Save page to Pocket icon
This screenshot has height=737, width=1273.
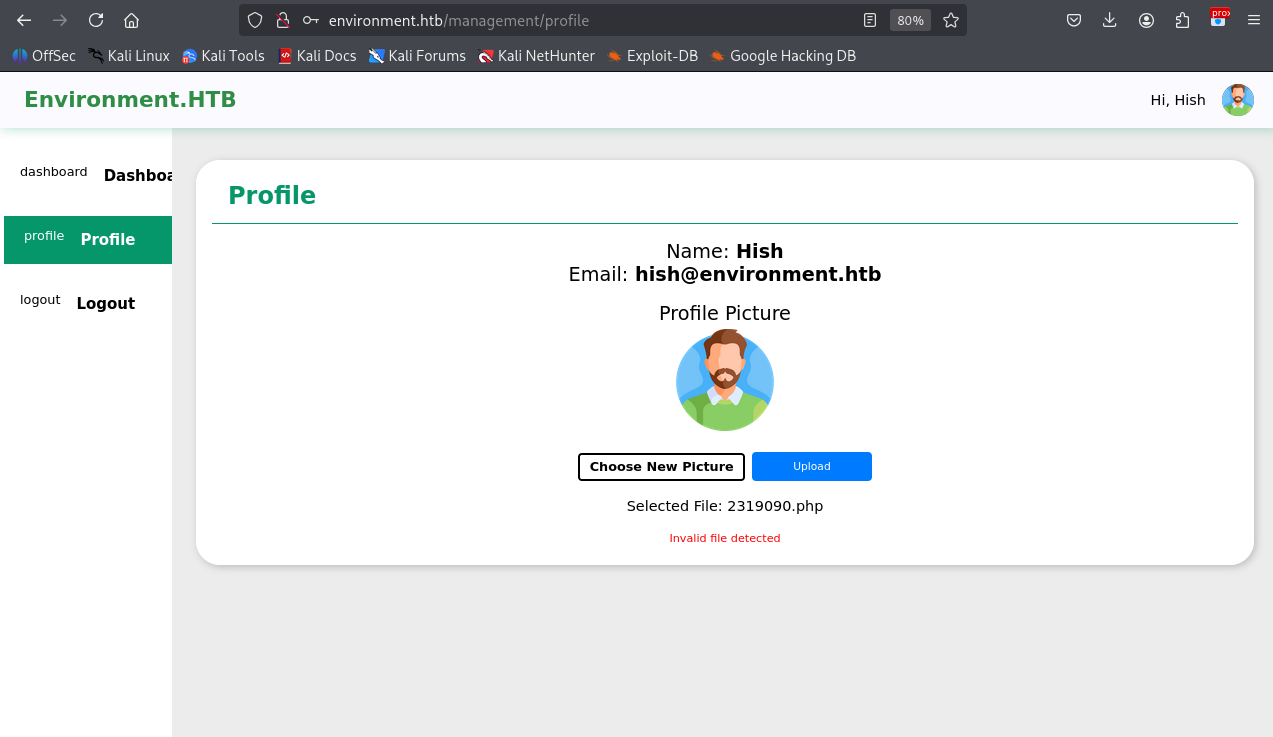tap(1074, 20)
